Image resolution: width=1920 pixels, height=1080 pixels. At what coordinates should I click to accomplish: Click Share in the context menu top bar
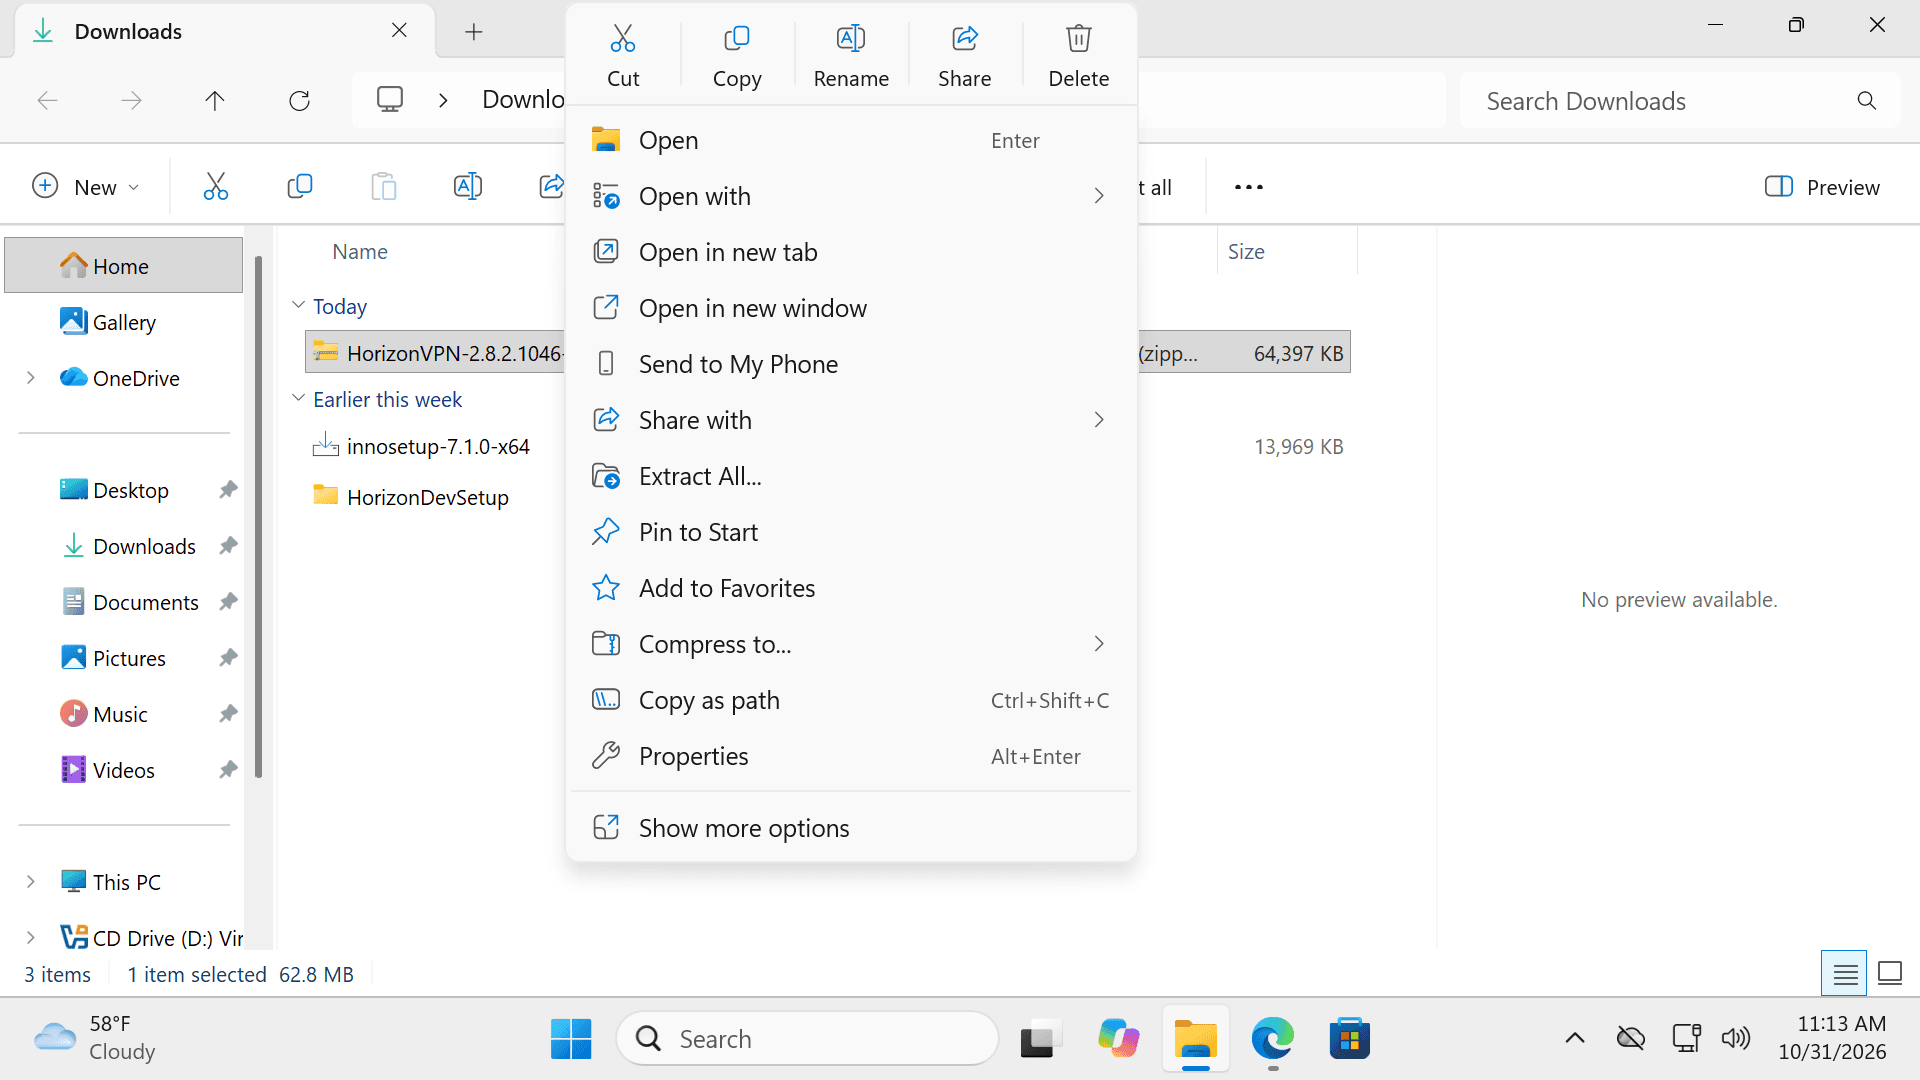coord(965,56)
